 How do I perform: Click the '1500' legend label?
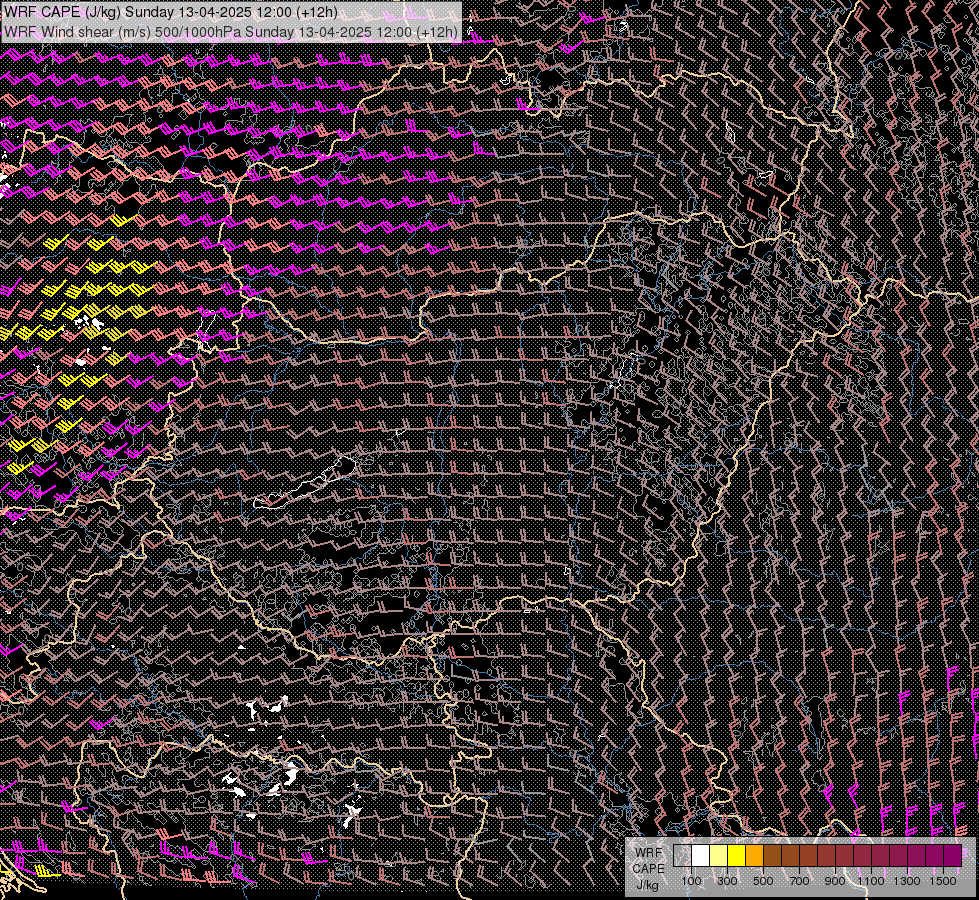tap(943, 881)
